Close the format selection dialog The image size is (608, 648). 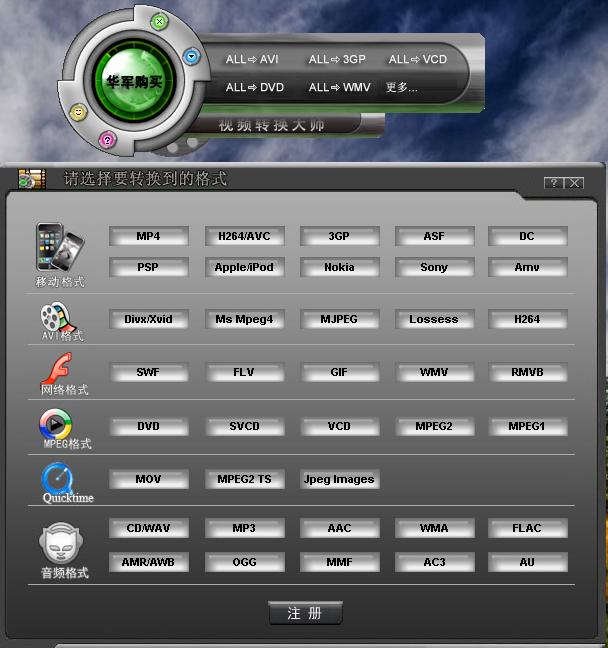[x=574, y=183]
